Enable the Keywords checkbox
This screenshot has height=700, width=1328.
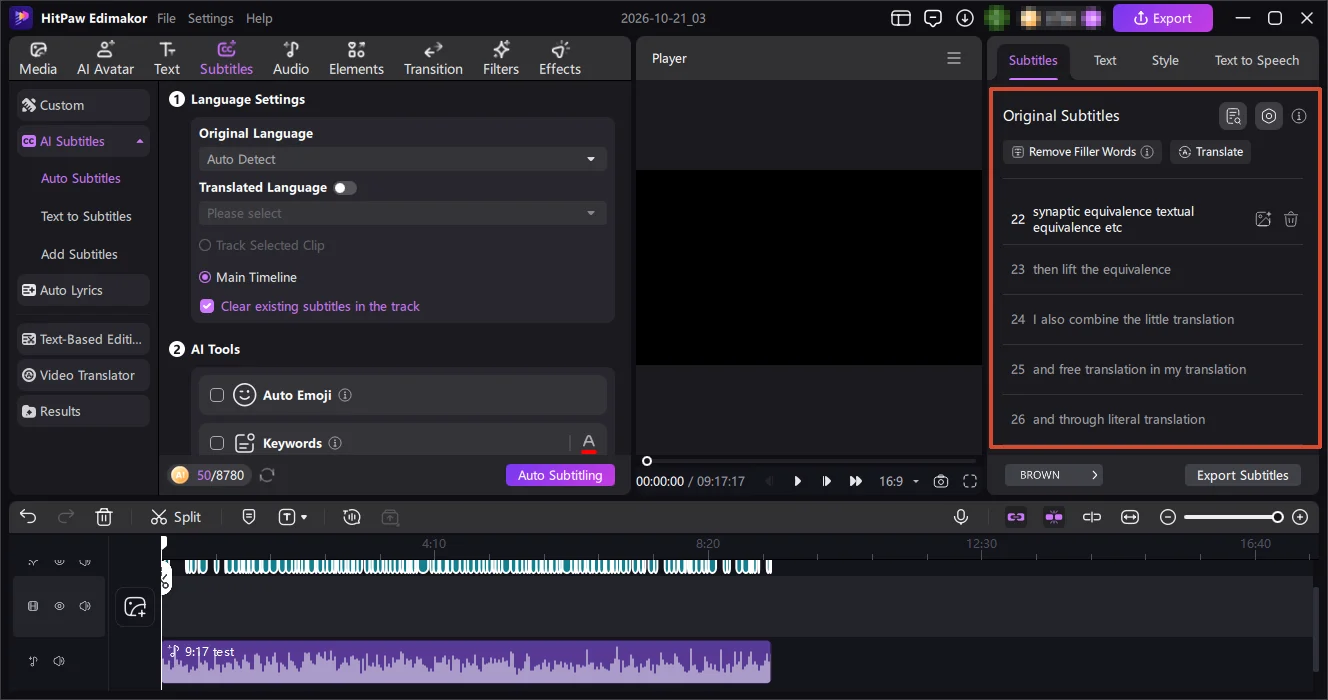coord(217,443)
